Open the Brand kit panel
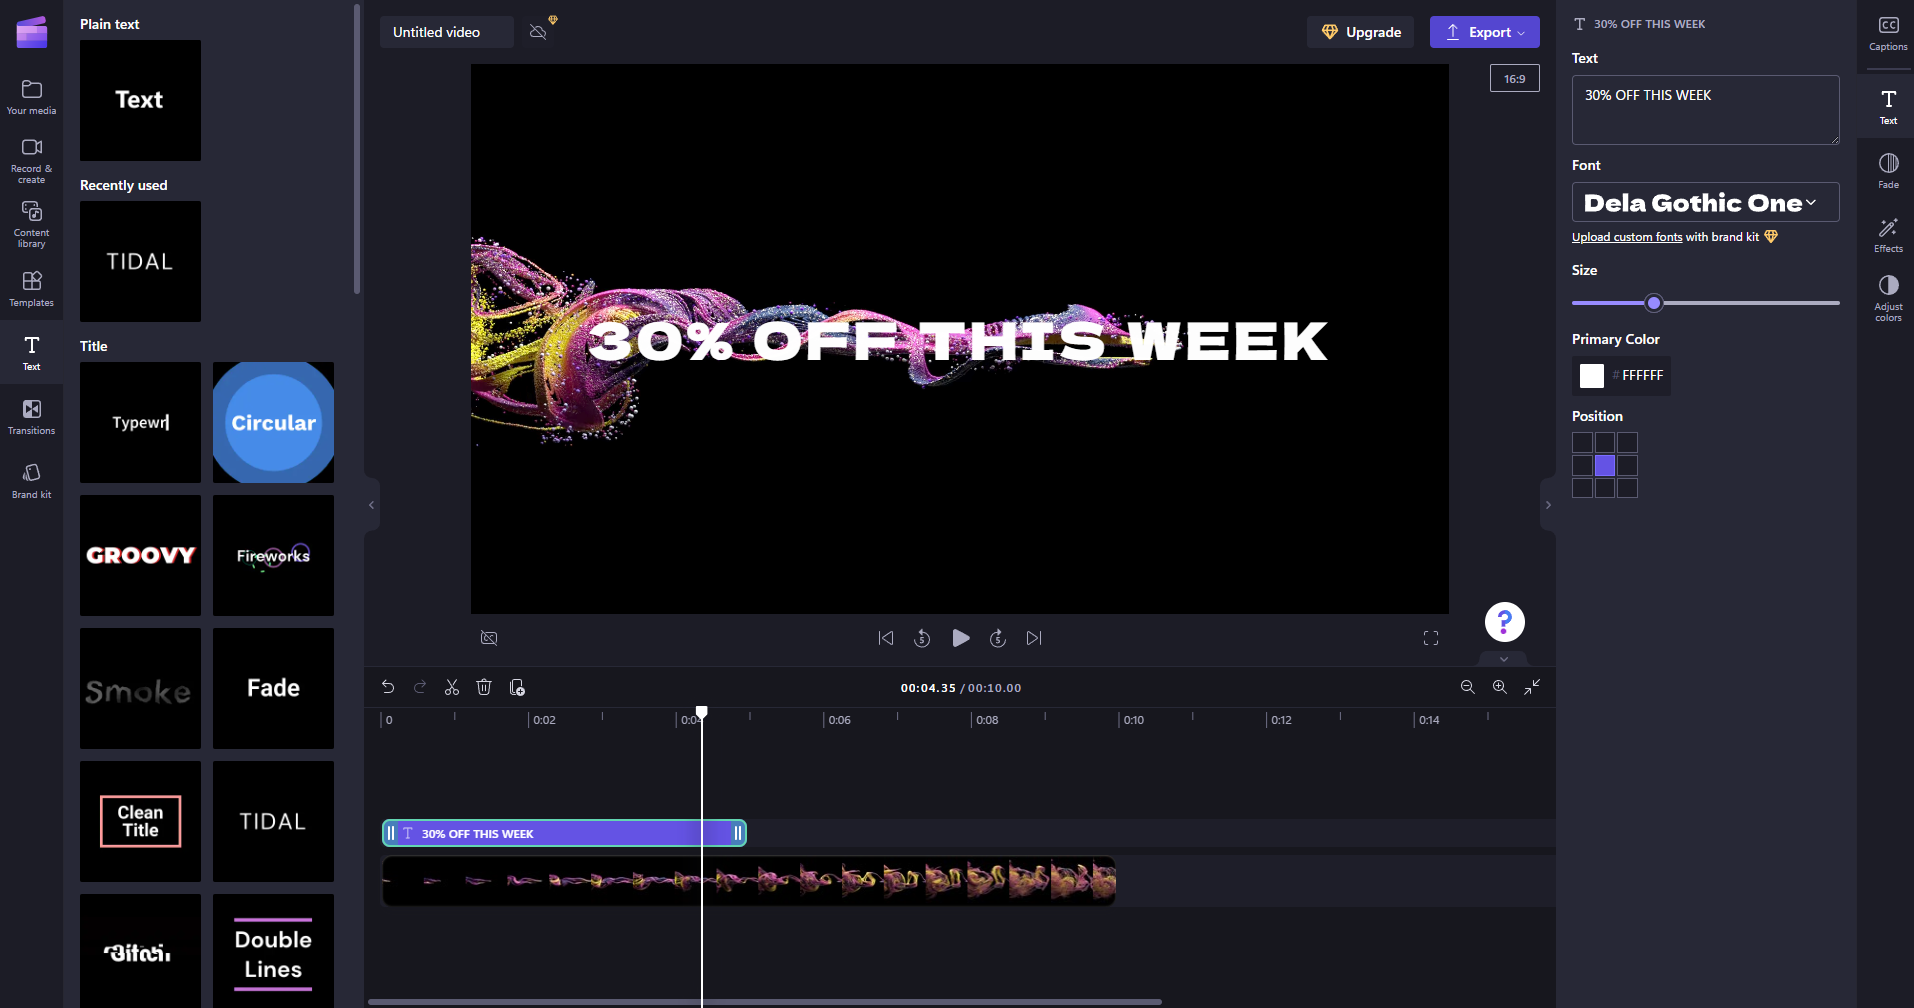The image size is (1914, 1008). [x=31, y=479]
